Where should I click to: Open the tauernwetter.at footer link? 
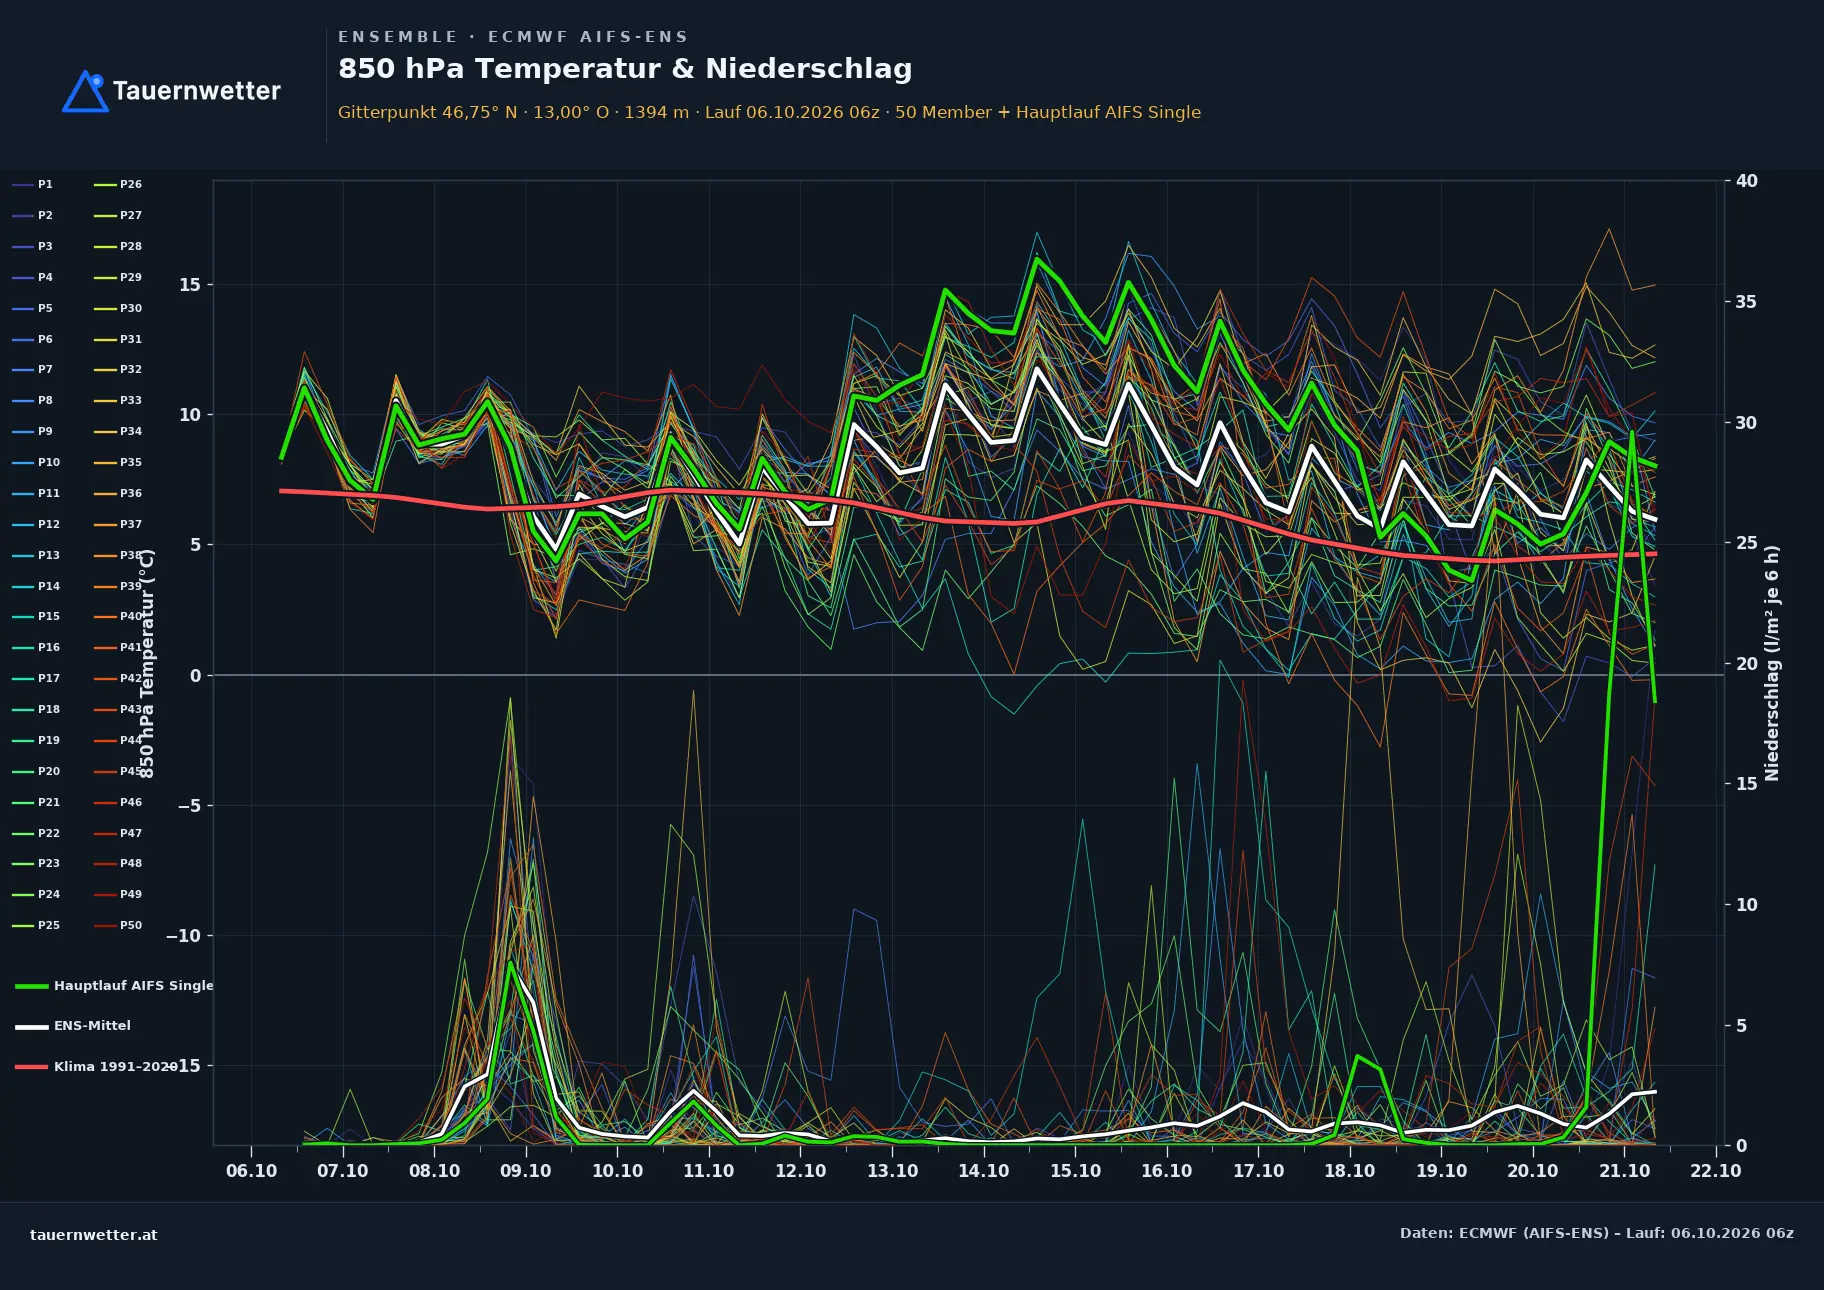point(94,1234)
